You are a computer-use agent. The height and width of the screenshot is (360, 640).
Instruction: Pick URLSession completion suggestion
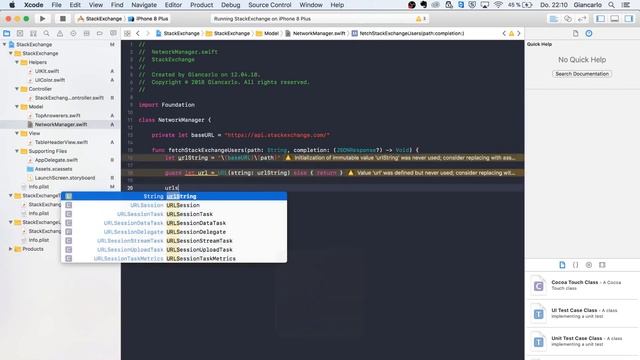pos(174,205)
